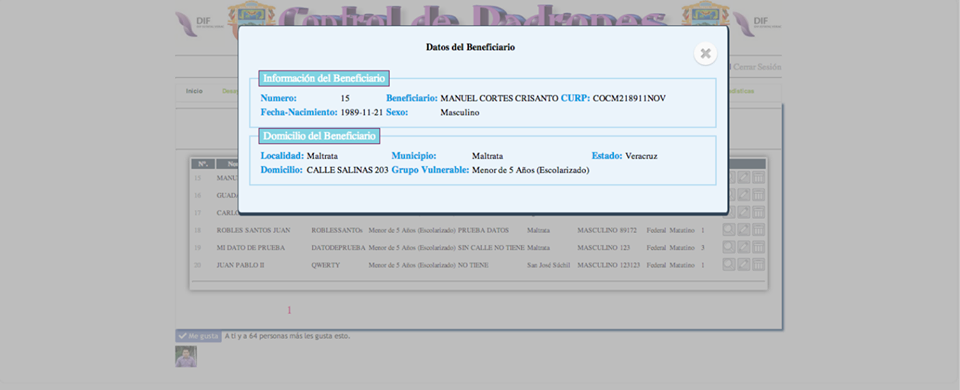The height and width of the screenshot is (390, 960).
Task: Click the Datos del Beneficiario title
Action: tap(470, 47)
